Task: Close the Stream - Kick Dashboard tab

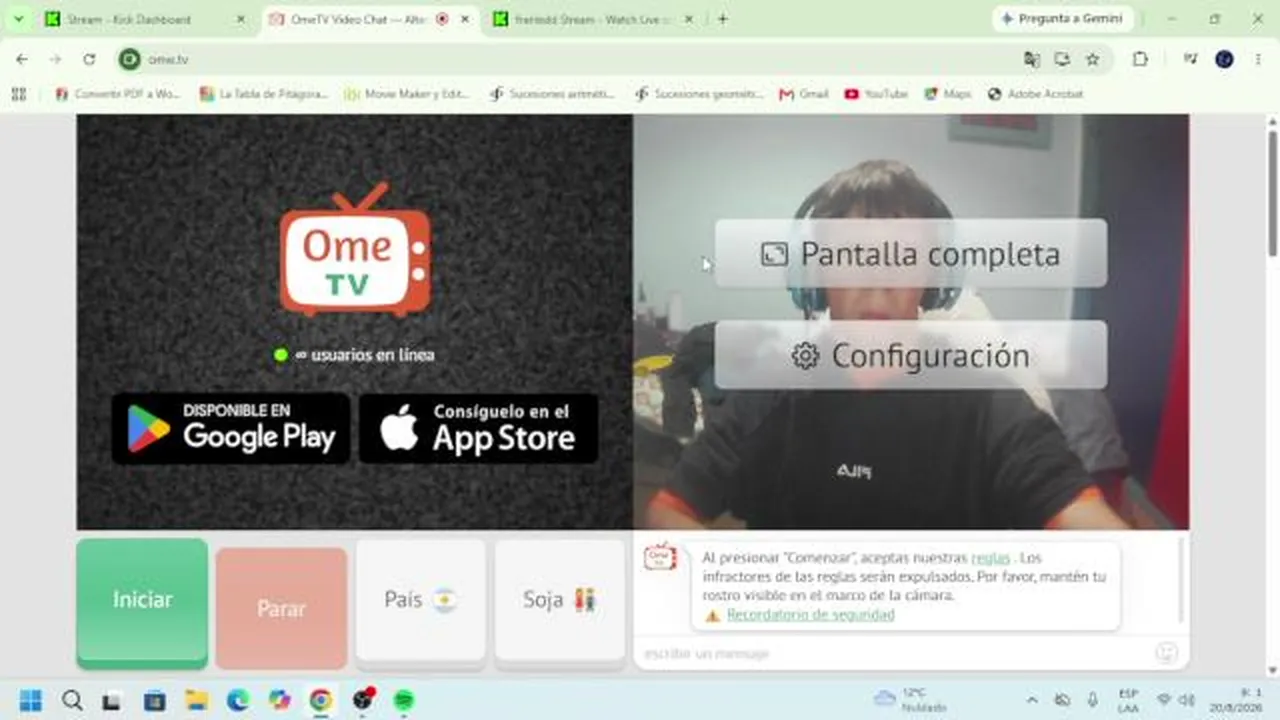Action: (240, 19)
